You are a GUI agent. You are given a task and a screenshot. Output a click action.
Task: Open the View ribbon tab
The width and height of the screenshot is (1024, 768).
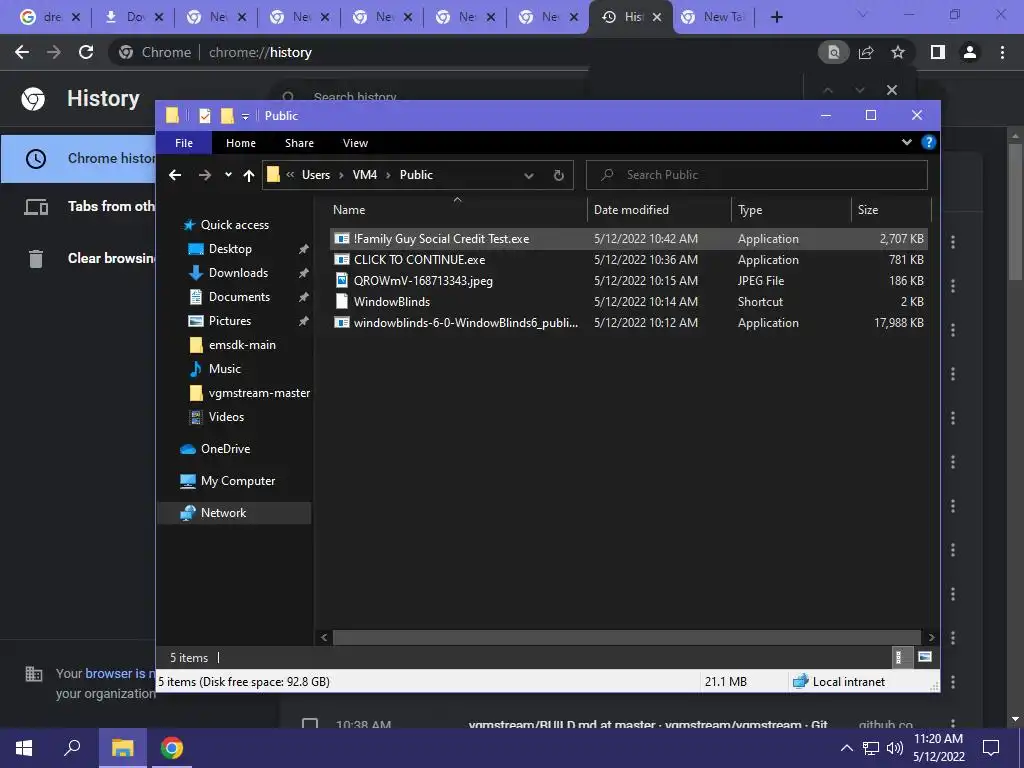click(355, 143)
